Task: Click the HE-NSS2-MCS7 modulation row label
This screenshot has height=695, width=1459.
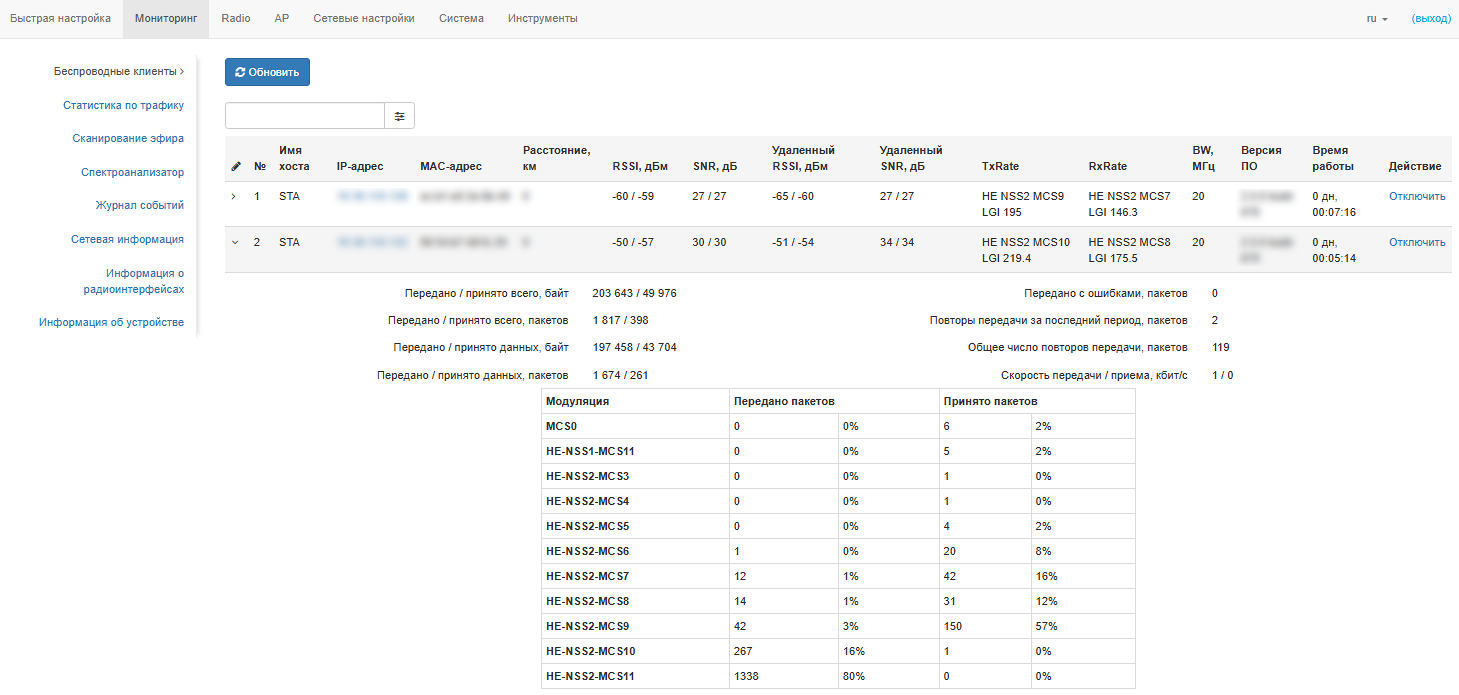Action: [x=587, y=576]
